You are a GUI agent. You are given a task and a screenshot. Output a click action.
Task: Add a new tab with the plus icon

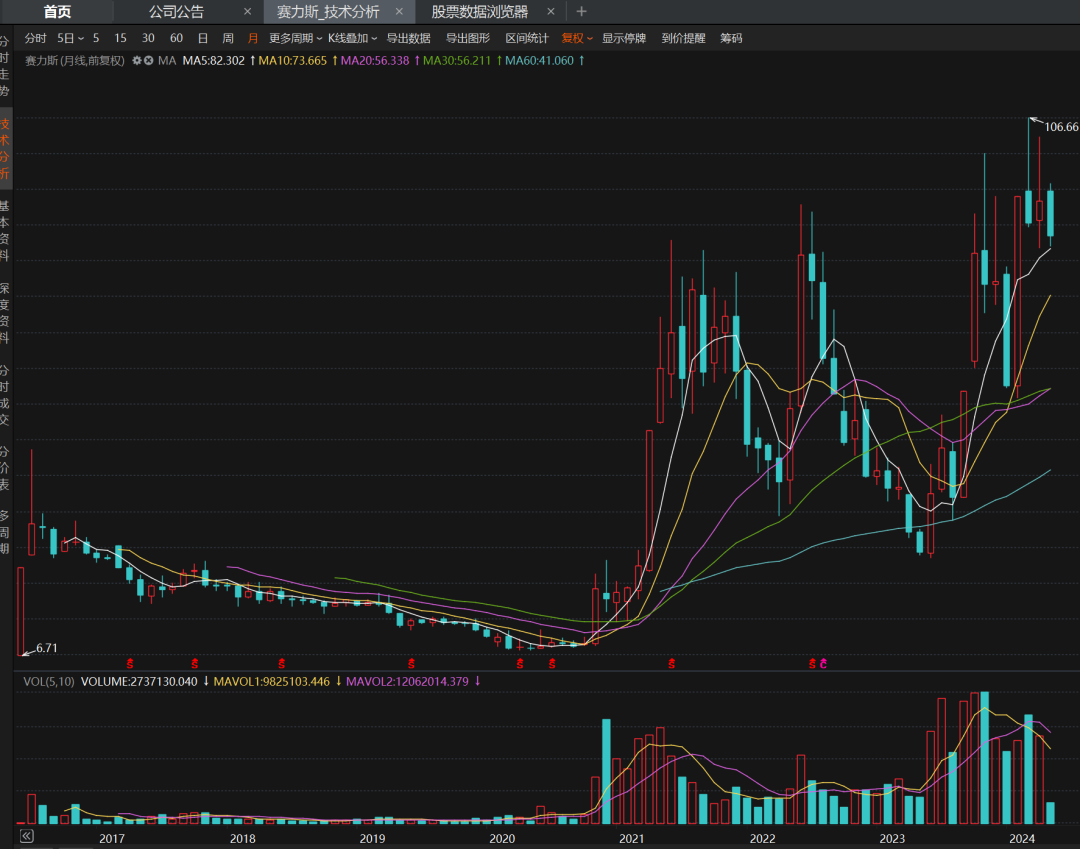(x=582, y=12)
